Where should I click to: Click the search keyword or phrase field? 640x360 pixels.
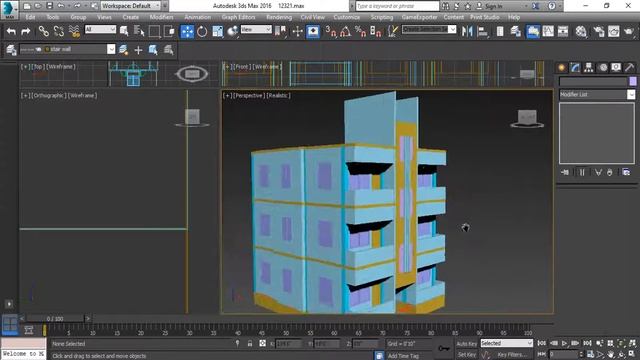click(x=397, y=6)
